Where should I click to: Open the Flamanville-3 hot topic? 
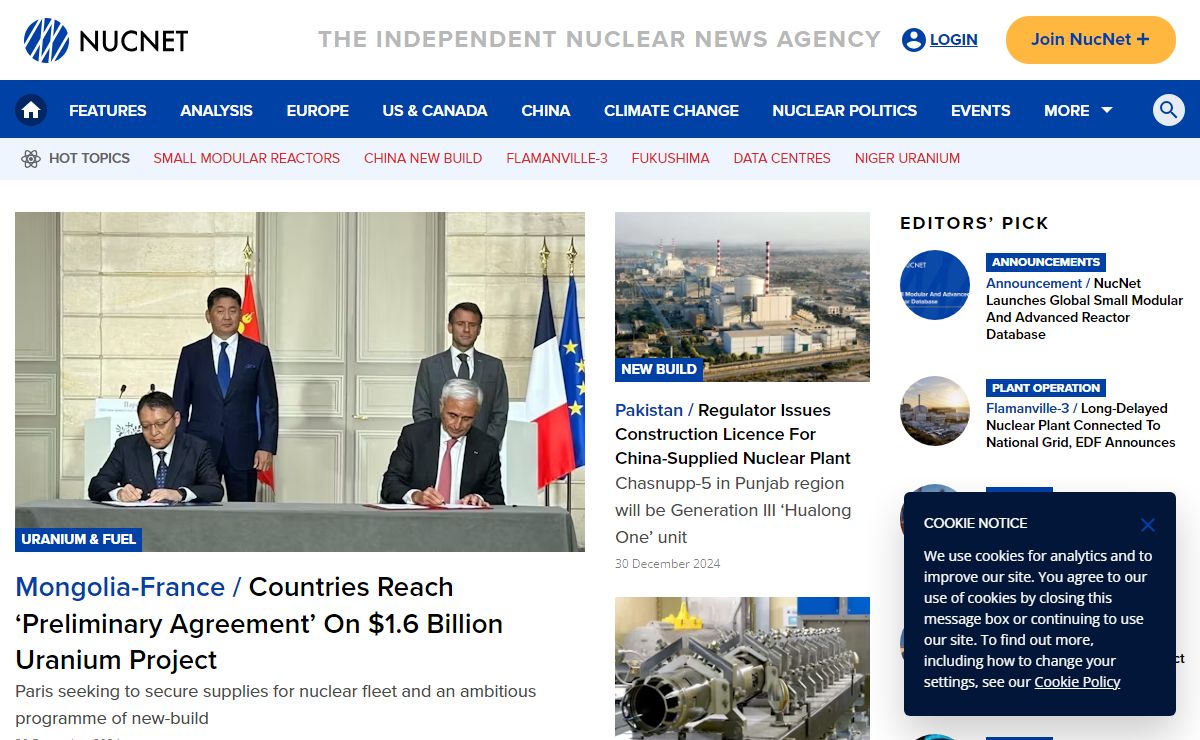tap(557, 158)
